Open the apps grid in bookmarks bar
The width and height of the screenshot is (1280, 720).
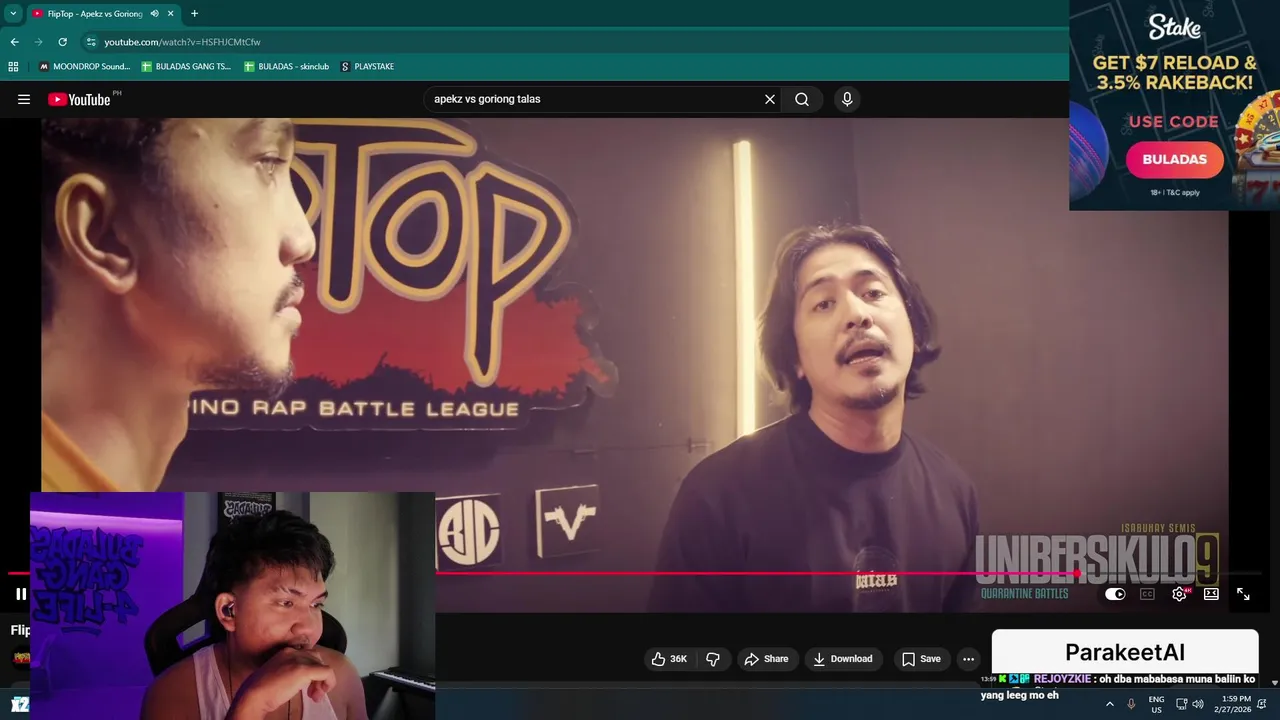point(13,67)
